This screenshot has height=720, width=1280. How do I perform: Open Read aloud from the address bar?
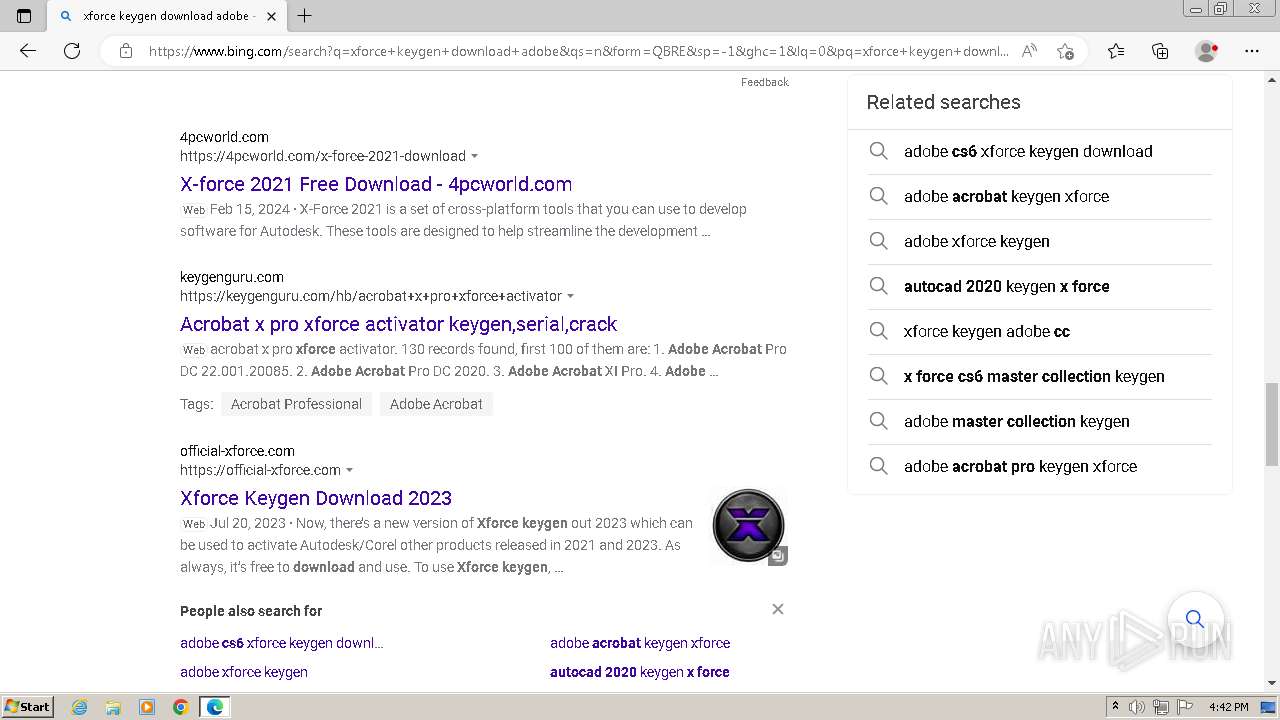coord(1029,51)
